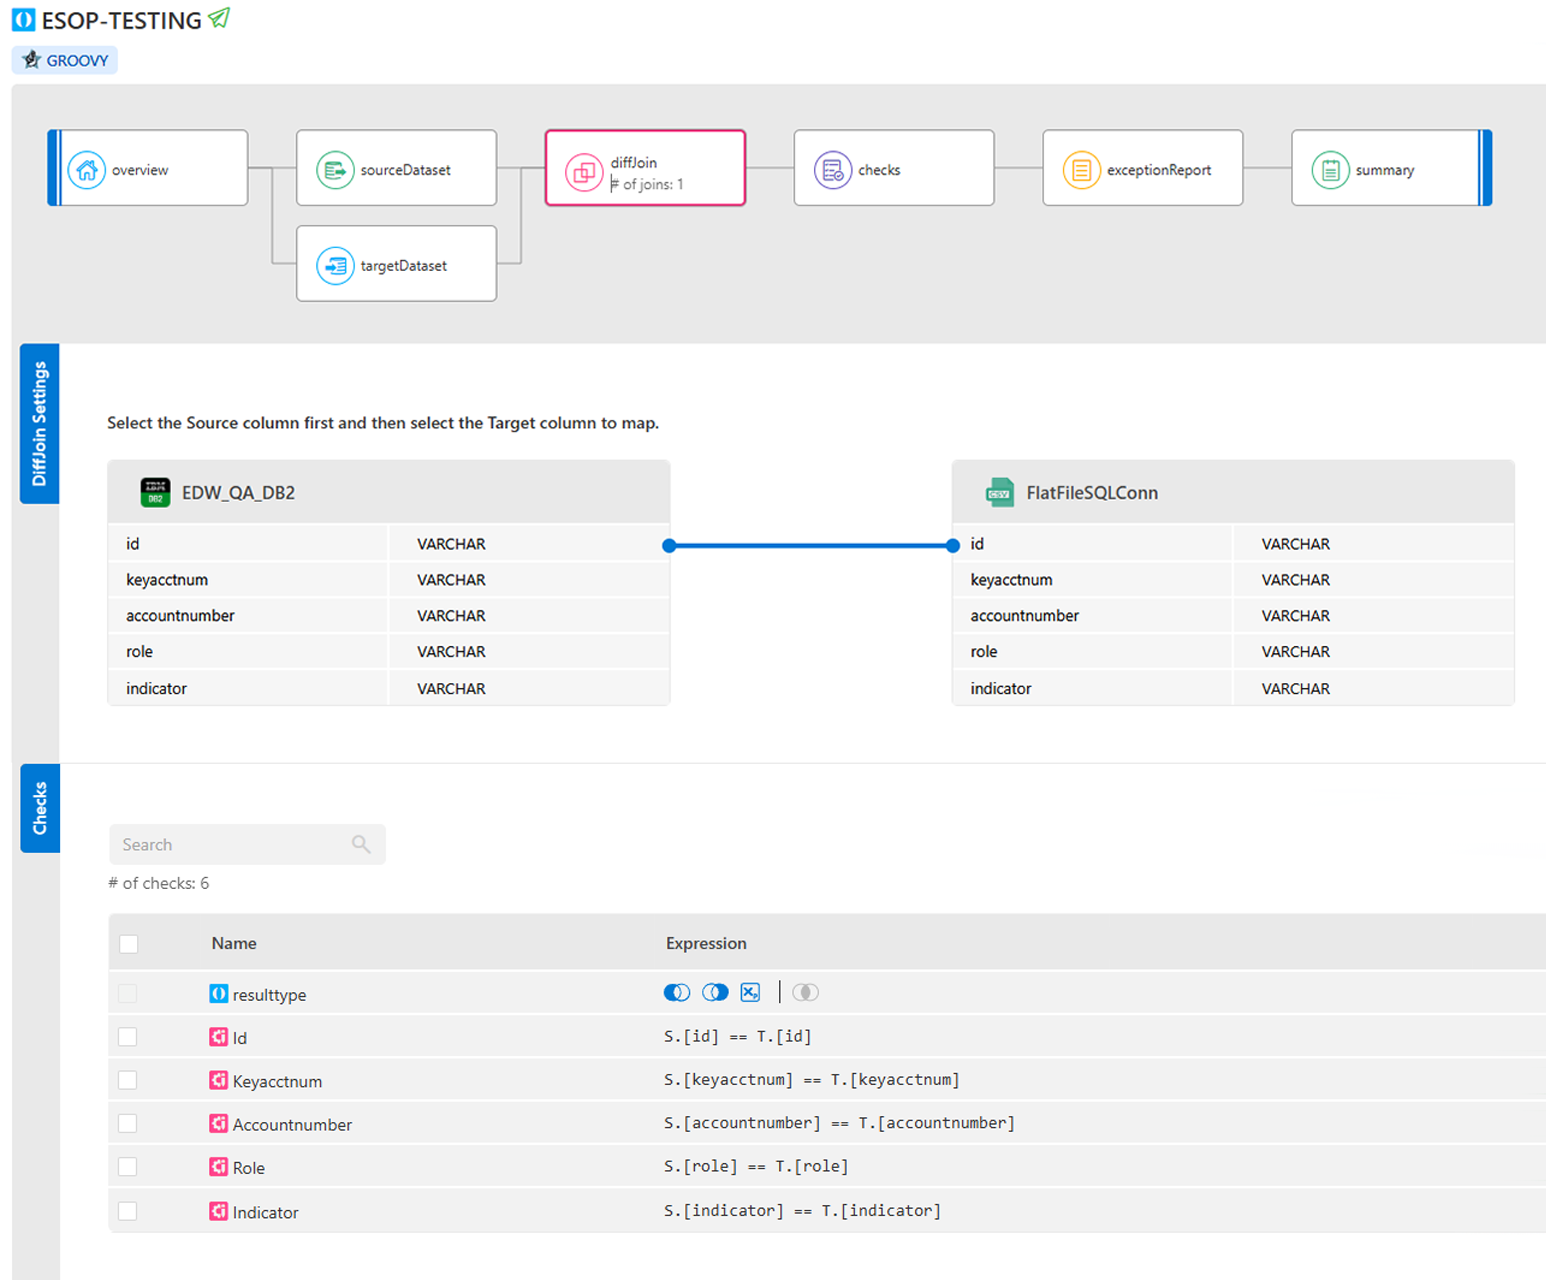Open the DiffJoin Settings side tab

coord(40,424)
